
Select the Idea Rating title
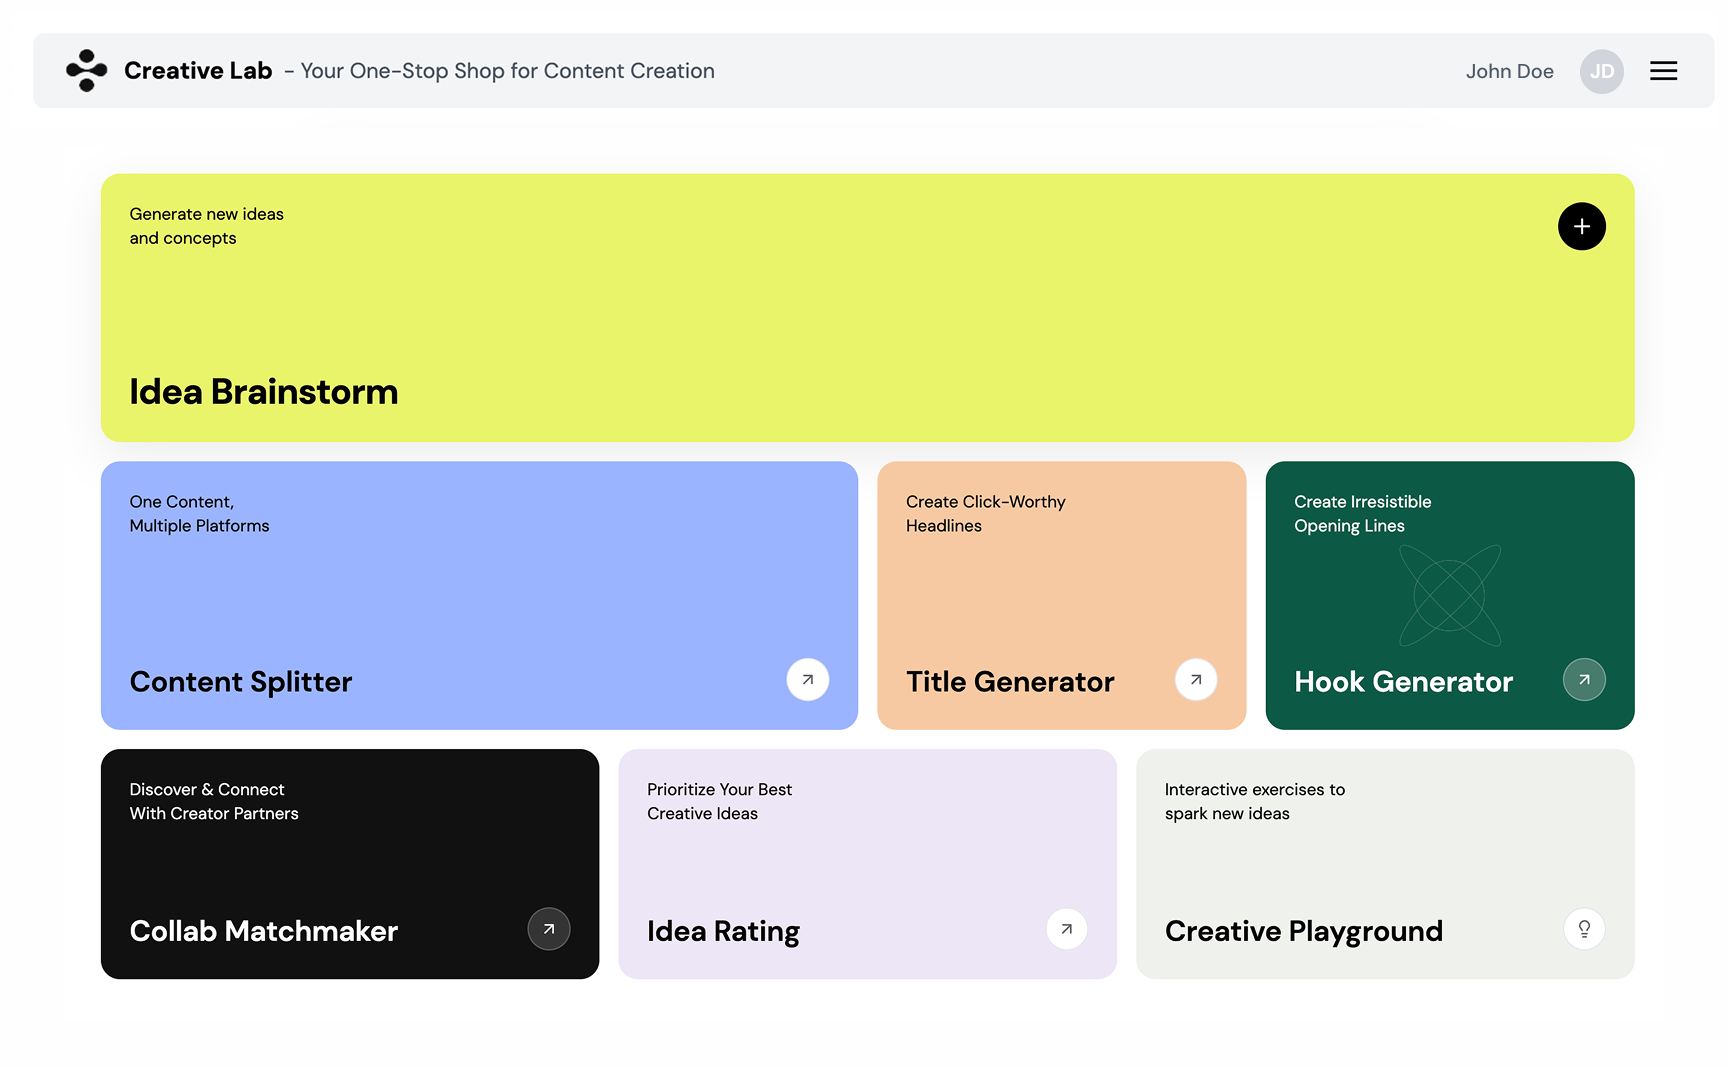pos(723,932)
